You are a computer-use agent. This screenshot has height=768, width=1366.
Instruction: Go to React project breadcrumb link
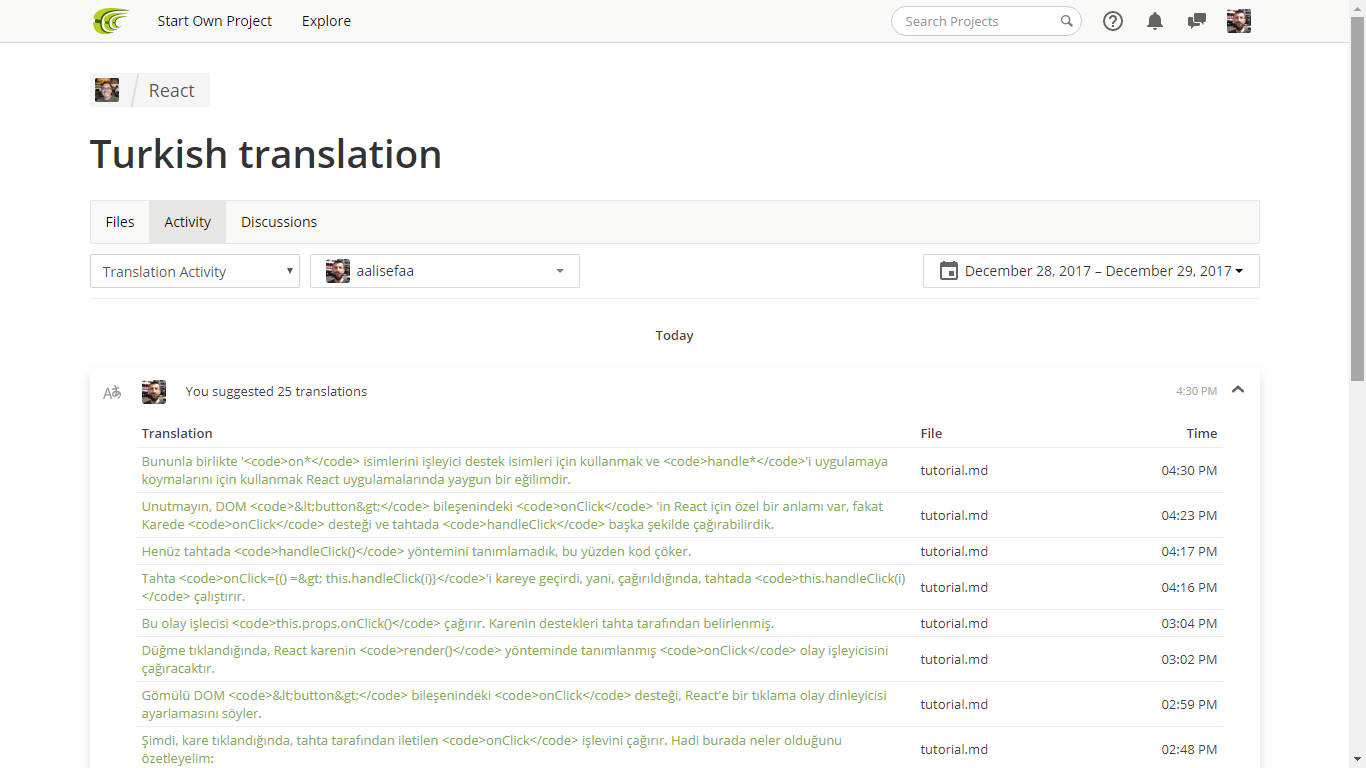click(172, 90)
